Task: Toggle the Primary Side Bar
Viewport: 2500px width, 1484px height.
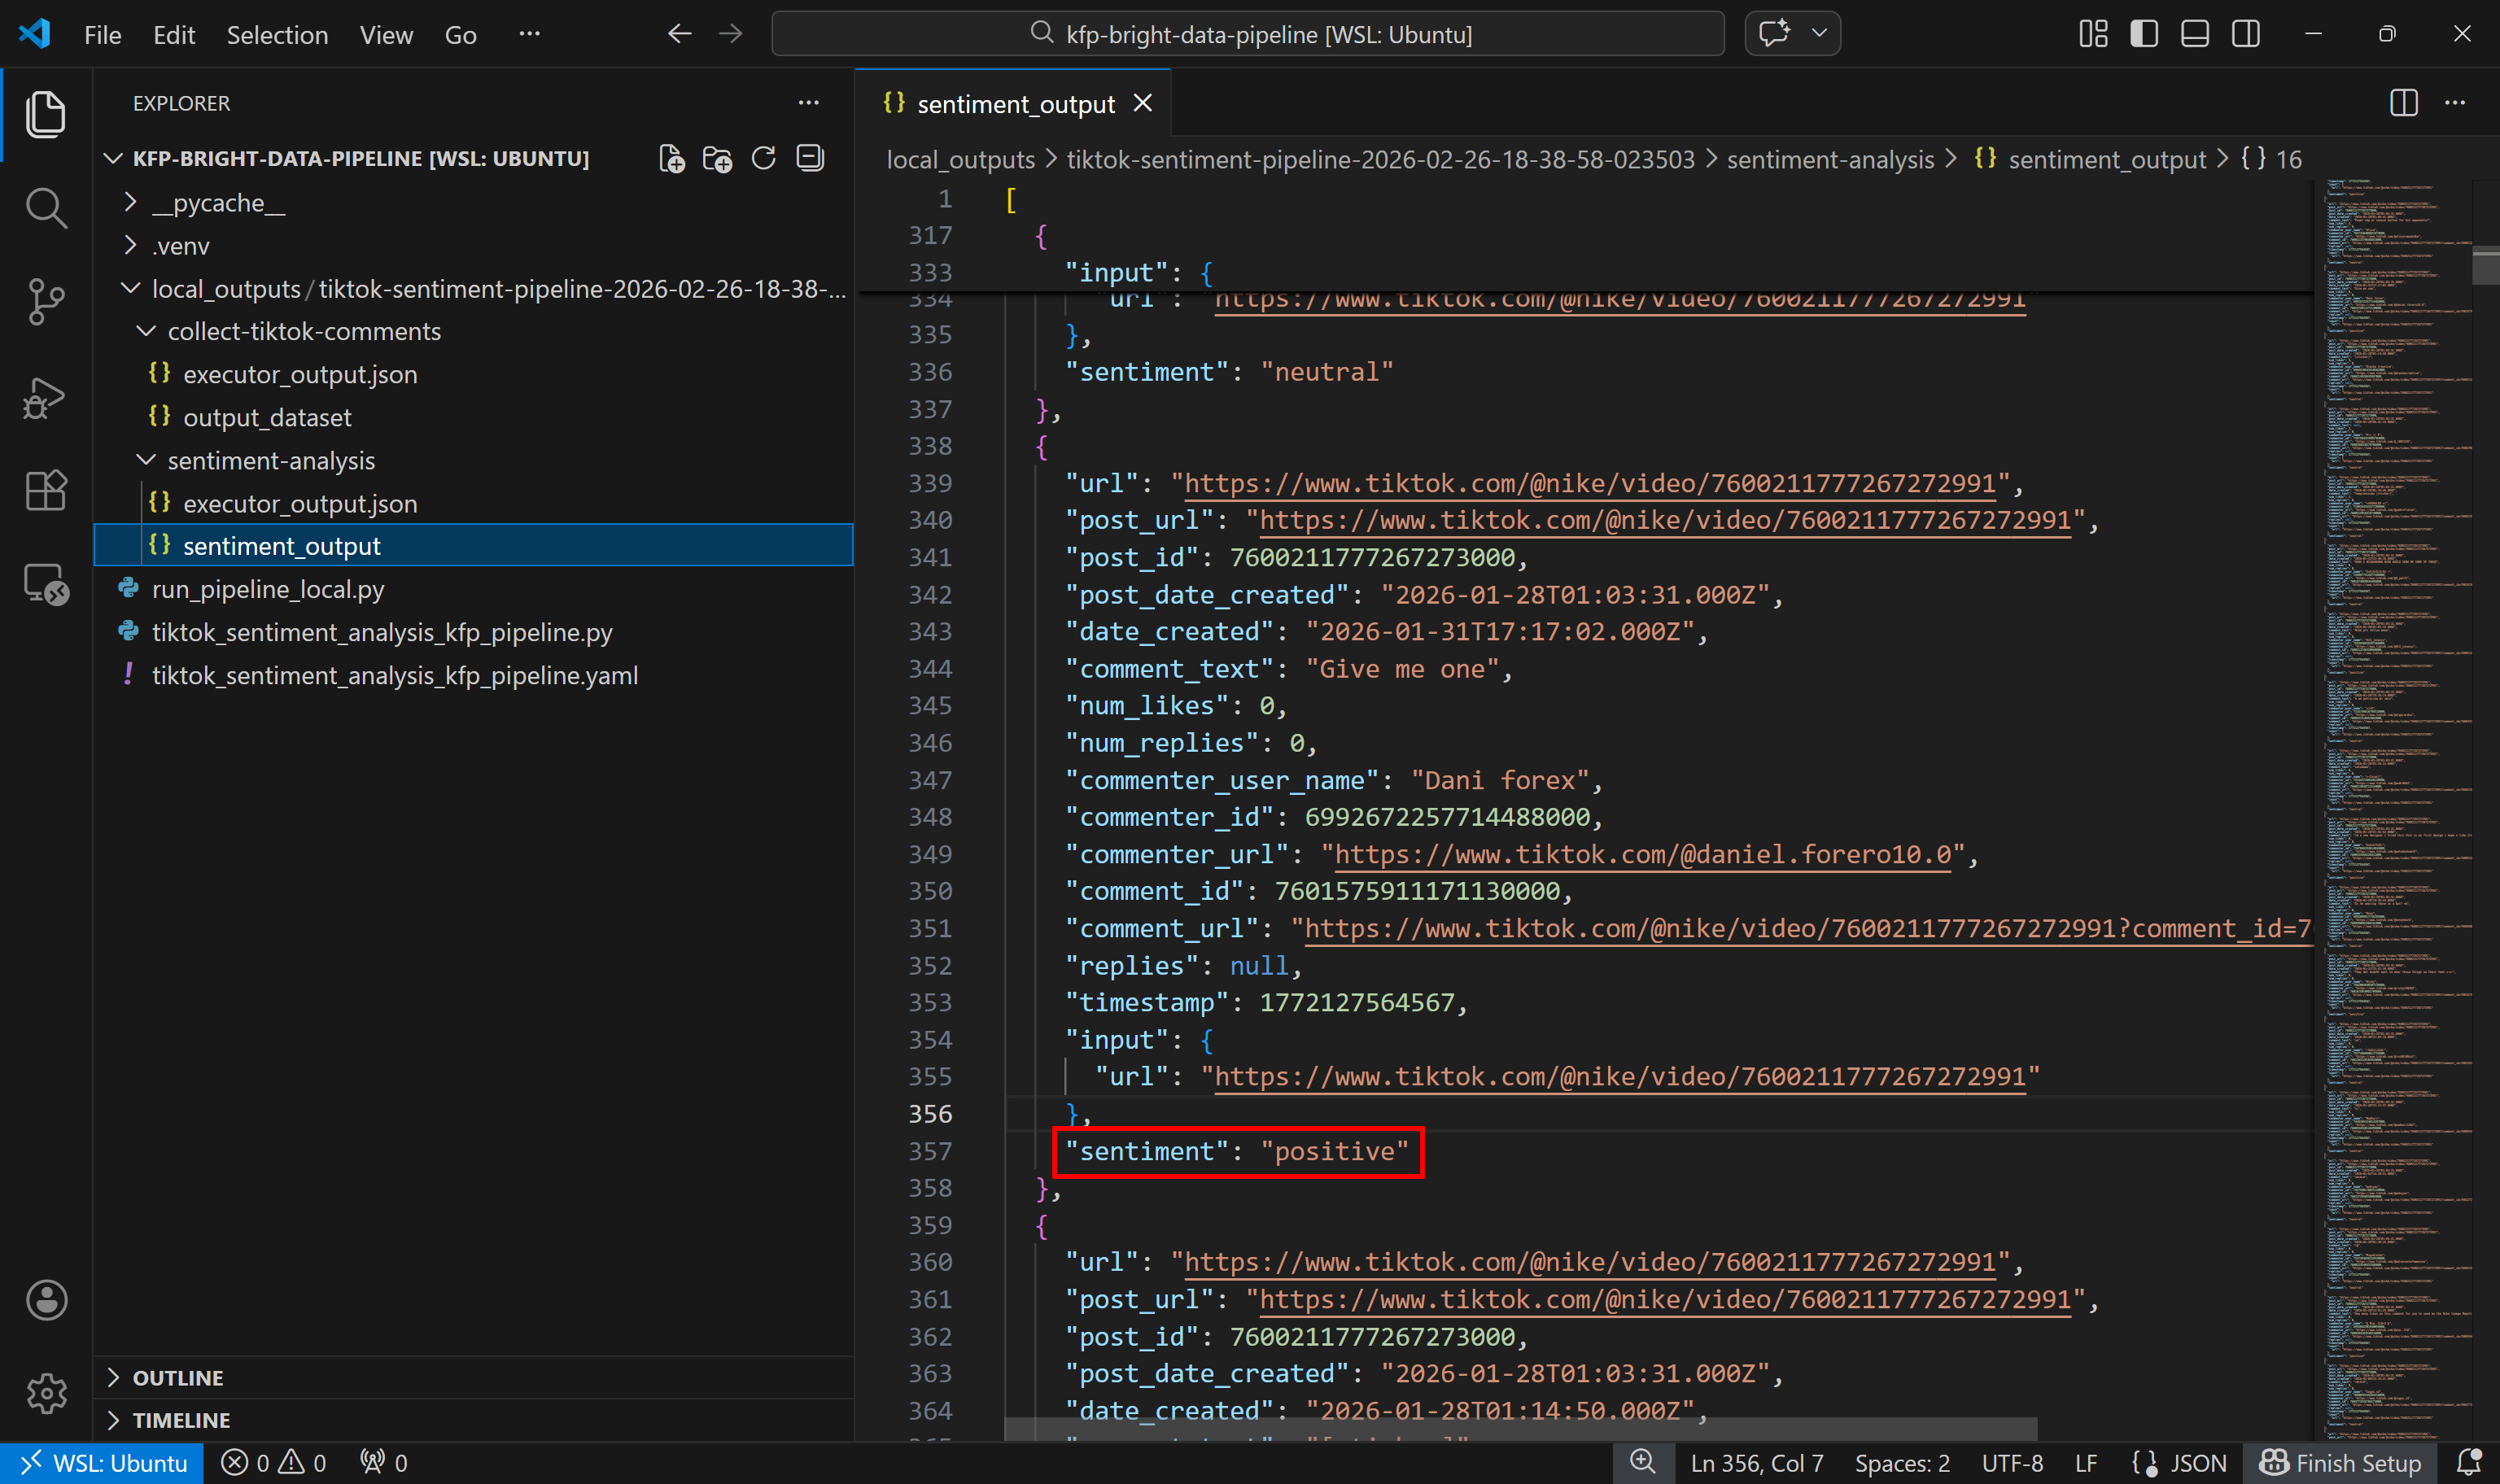Action: 2143,33
